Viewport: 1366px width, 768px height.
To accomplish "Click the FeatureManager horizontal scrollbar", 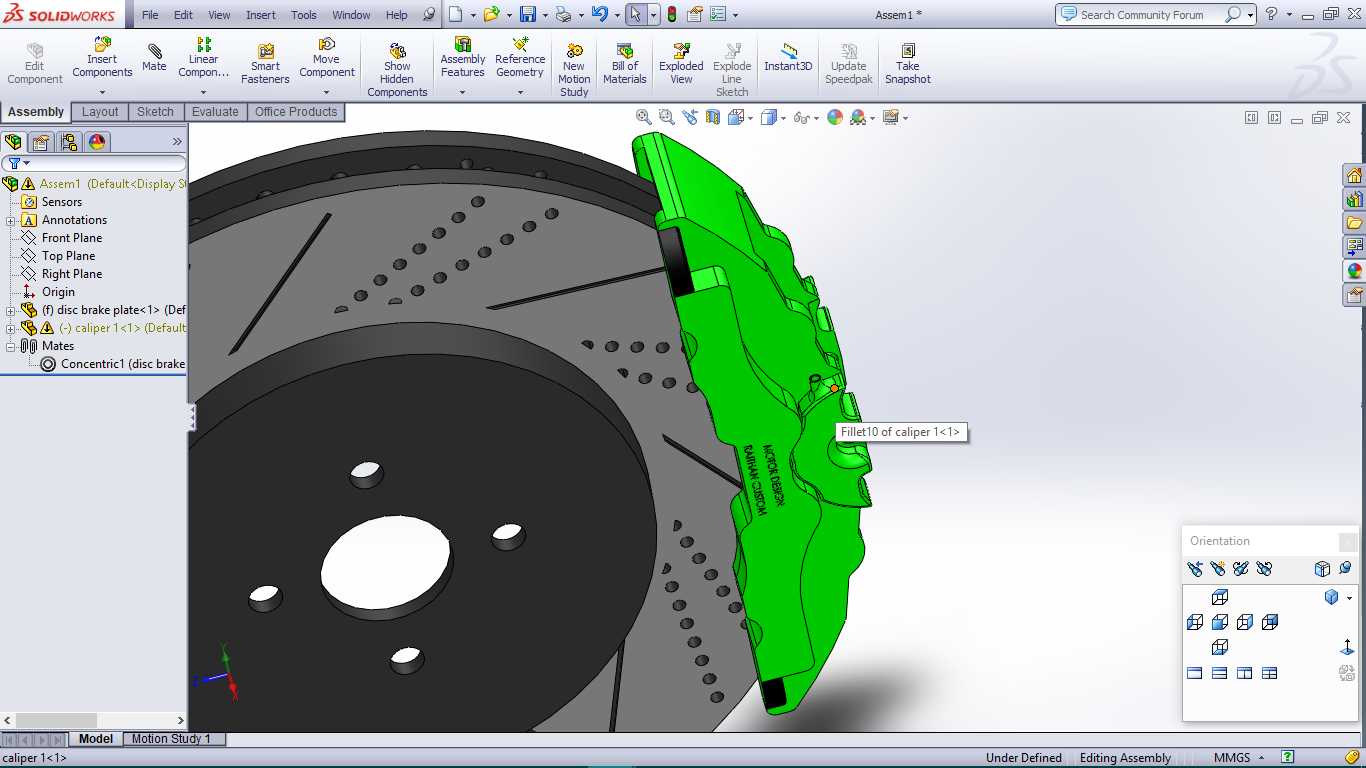I will (x=94, y=720).
